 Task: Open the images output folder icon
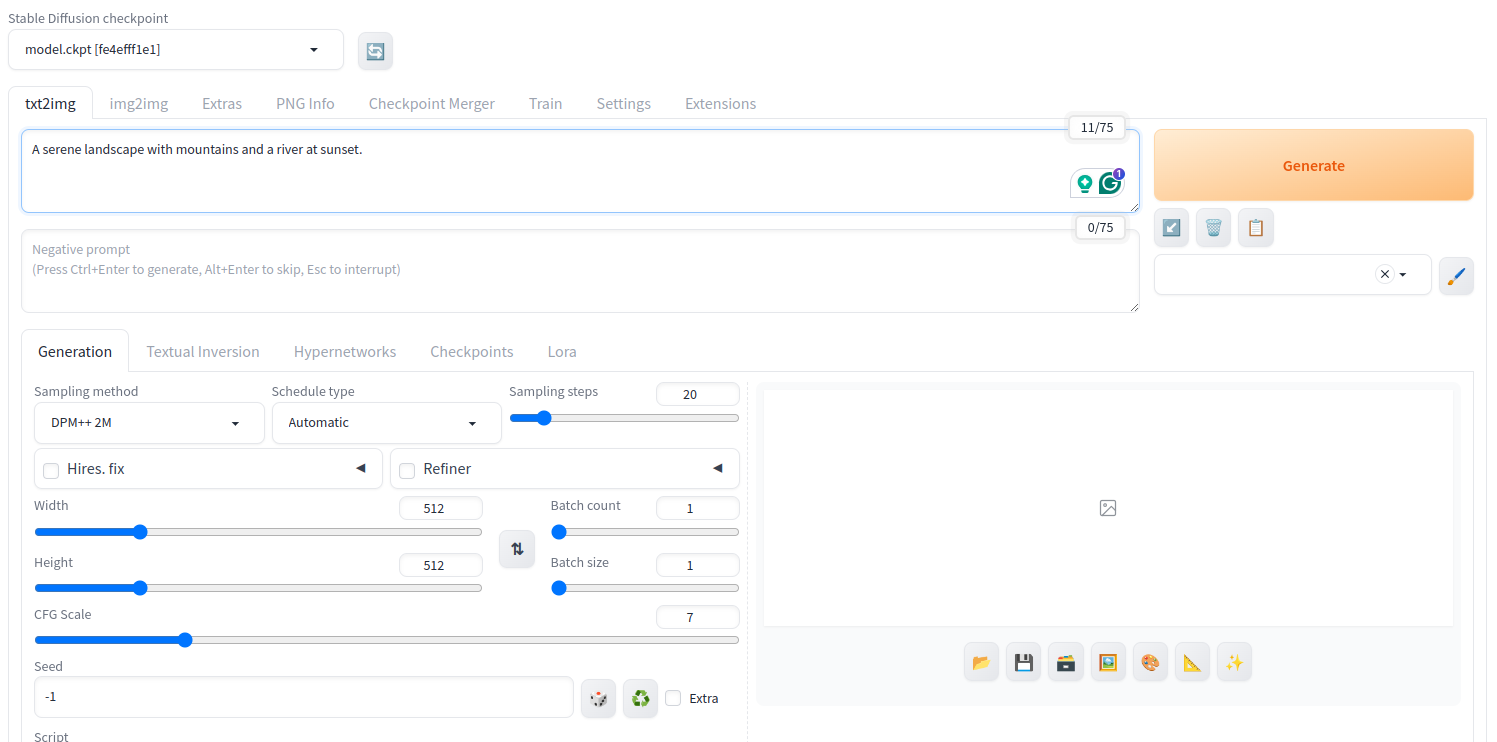tap(981, 662)
